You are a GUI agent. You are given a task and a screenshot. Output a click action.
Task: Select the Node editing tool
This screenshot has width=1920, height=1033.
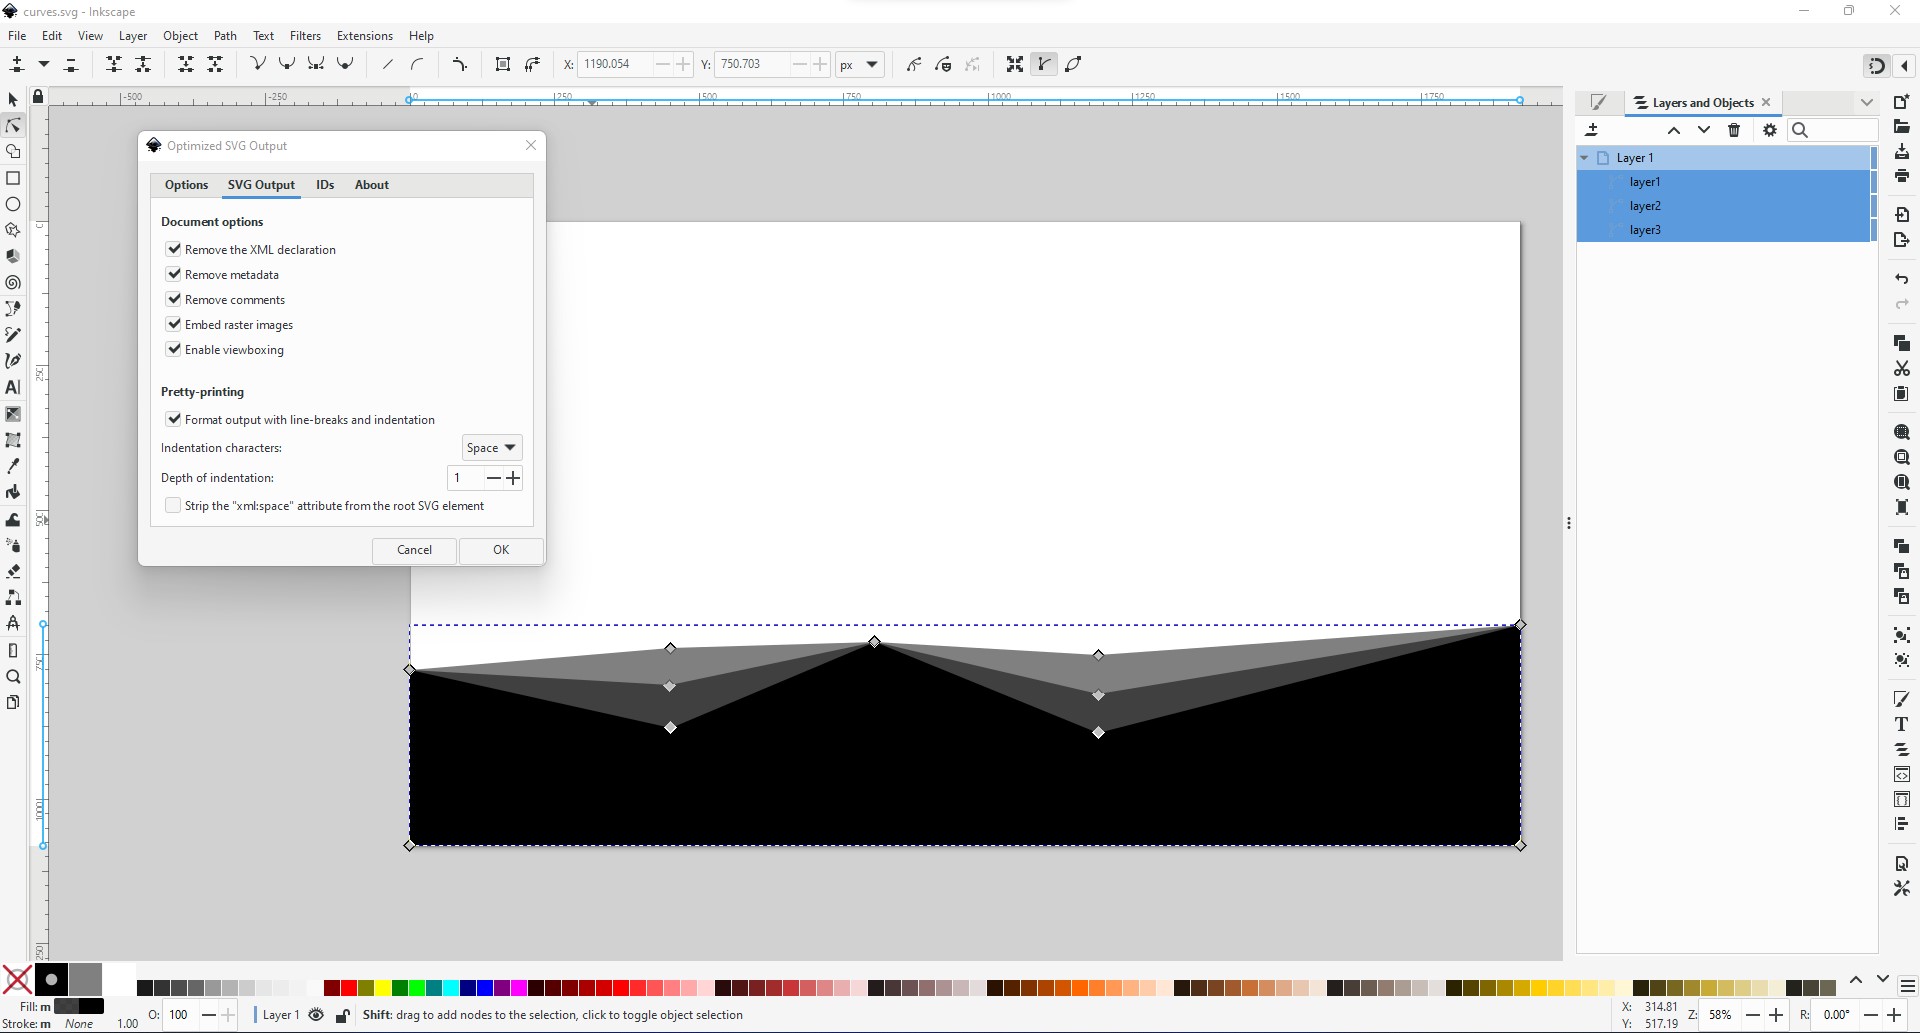[13, 126]
